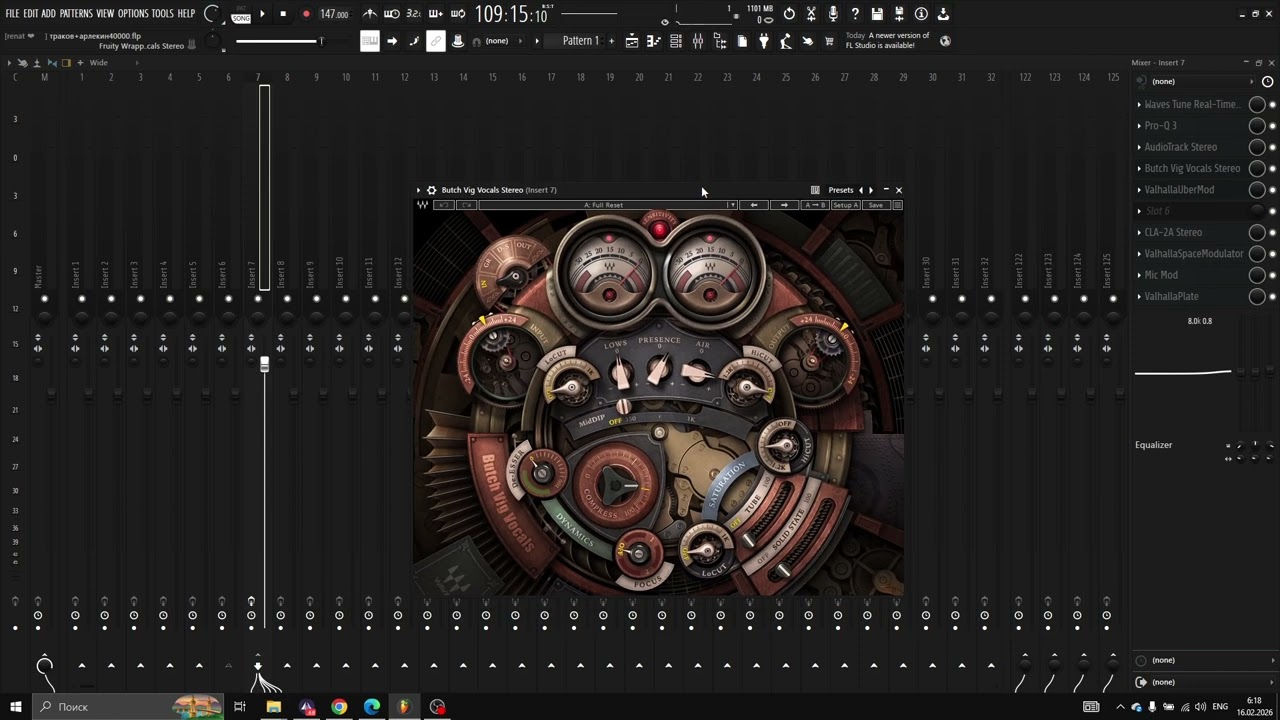Toggle the active link chain icon
Viewport: 1280px width, 720px height.
pos(436,41)
